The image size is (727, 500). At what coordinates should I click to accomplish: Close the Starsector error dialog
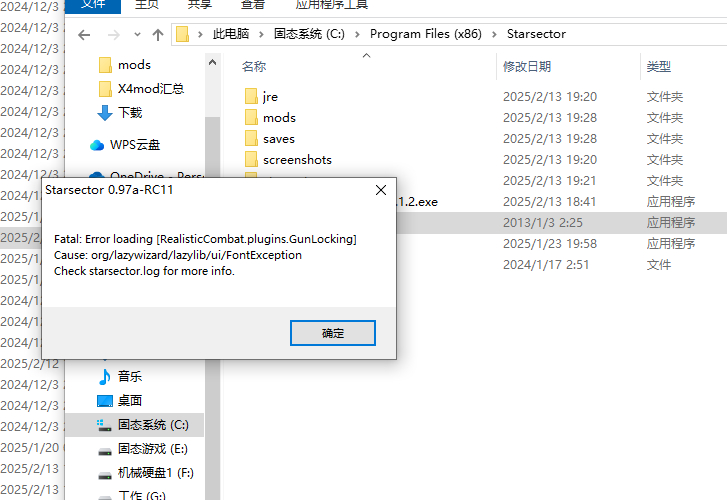[x=381, y=190]
